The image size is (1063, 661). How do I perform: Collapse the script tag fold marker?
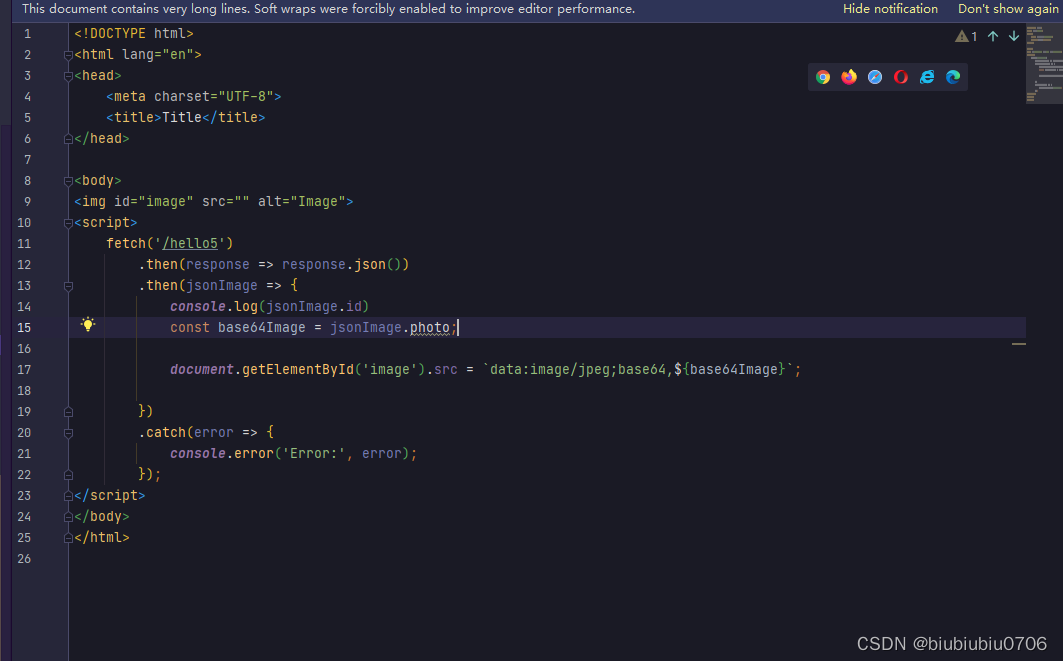(68, 224)
